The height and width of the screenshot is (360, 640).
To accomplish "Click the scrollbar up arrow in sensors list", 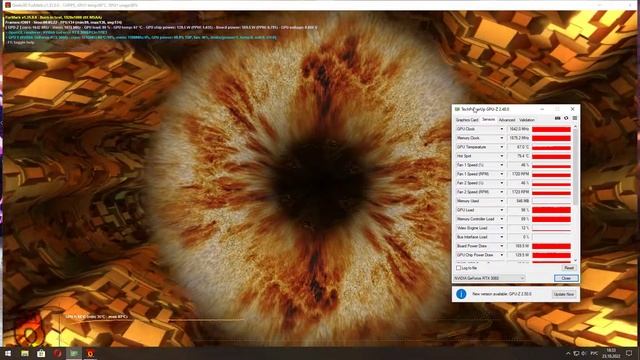I will [x=576, y=127].
